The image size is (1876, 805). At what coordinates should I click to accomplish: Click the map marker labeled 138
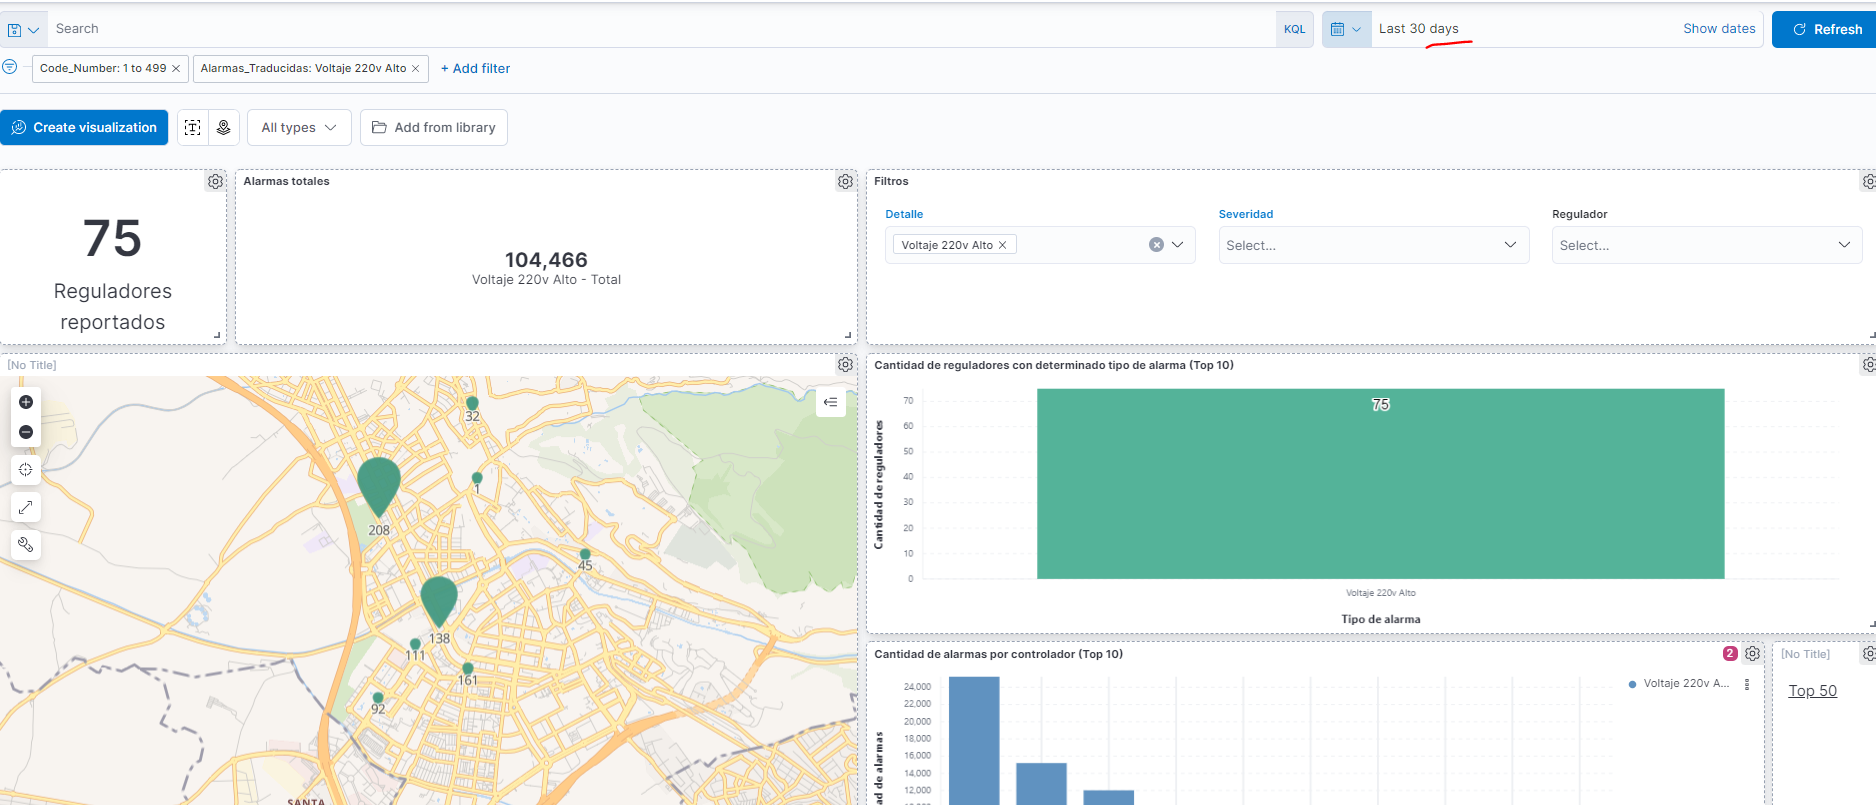(x=439, y=600)
